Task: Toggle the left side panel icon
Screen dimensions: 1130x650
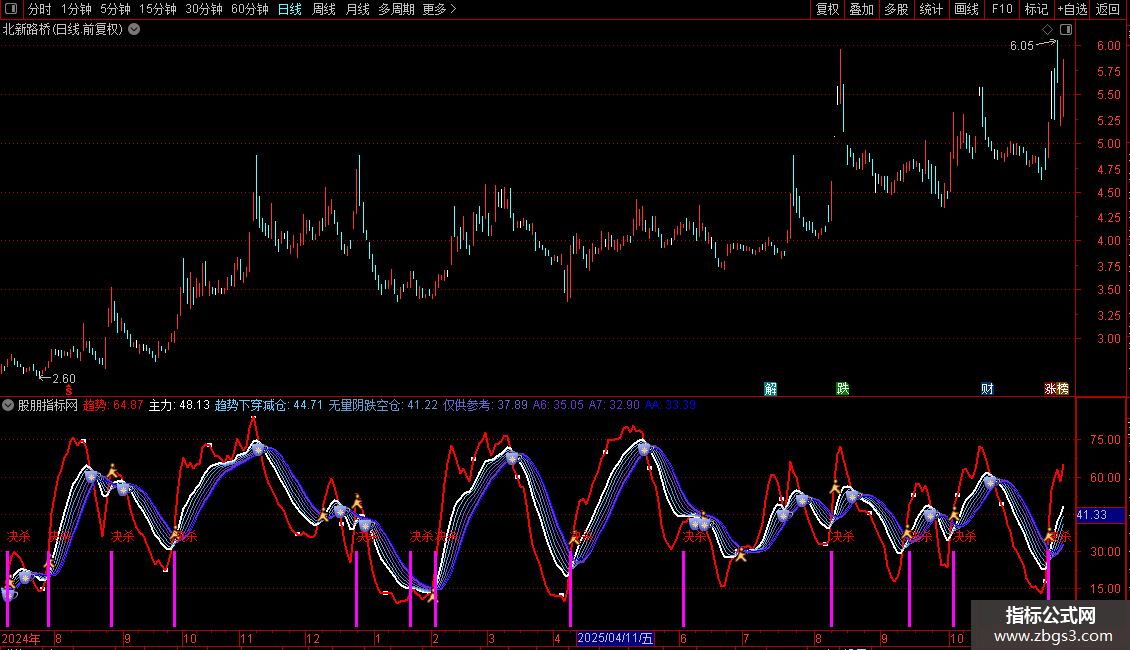Action: (11, 9)
